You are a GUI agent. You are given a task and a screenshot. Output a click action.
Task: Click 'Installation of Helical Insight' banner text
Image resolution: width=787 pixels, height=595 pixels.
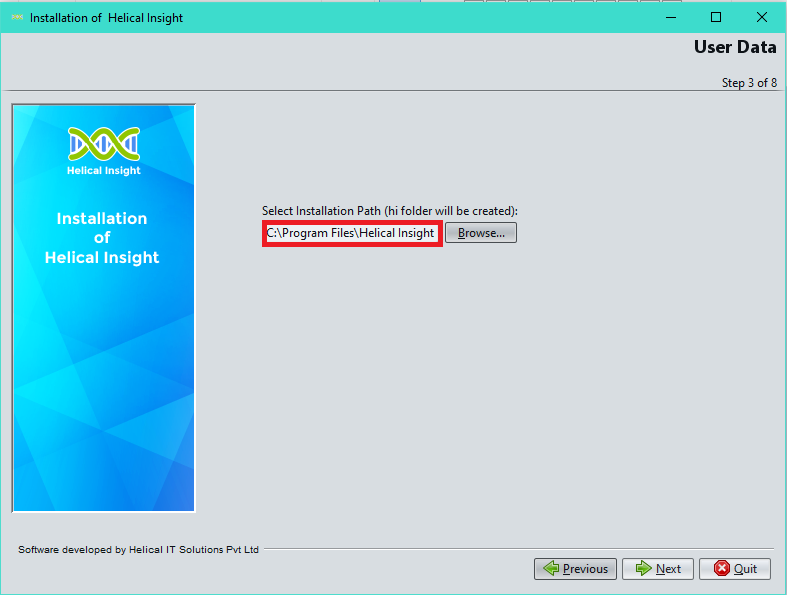(x=102, y=237)
